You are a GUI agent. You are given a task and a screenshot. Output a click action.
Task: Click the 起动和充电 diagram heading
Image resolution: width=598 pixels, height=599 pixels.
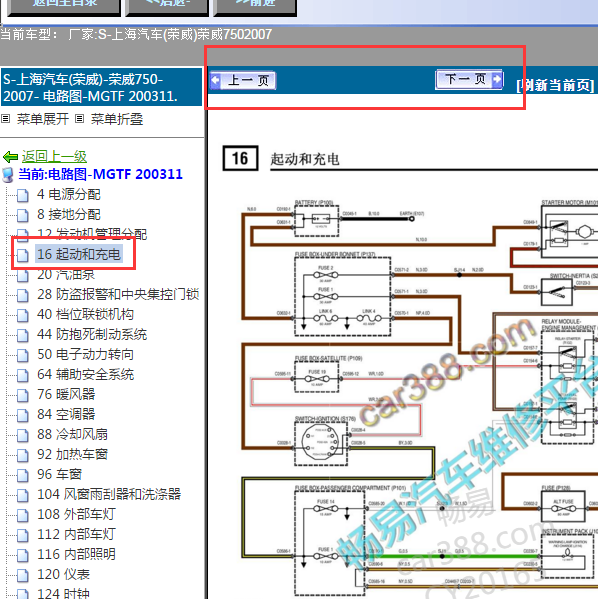point(305,159)
